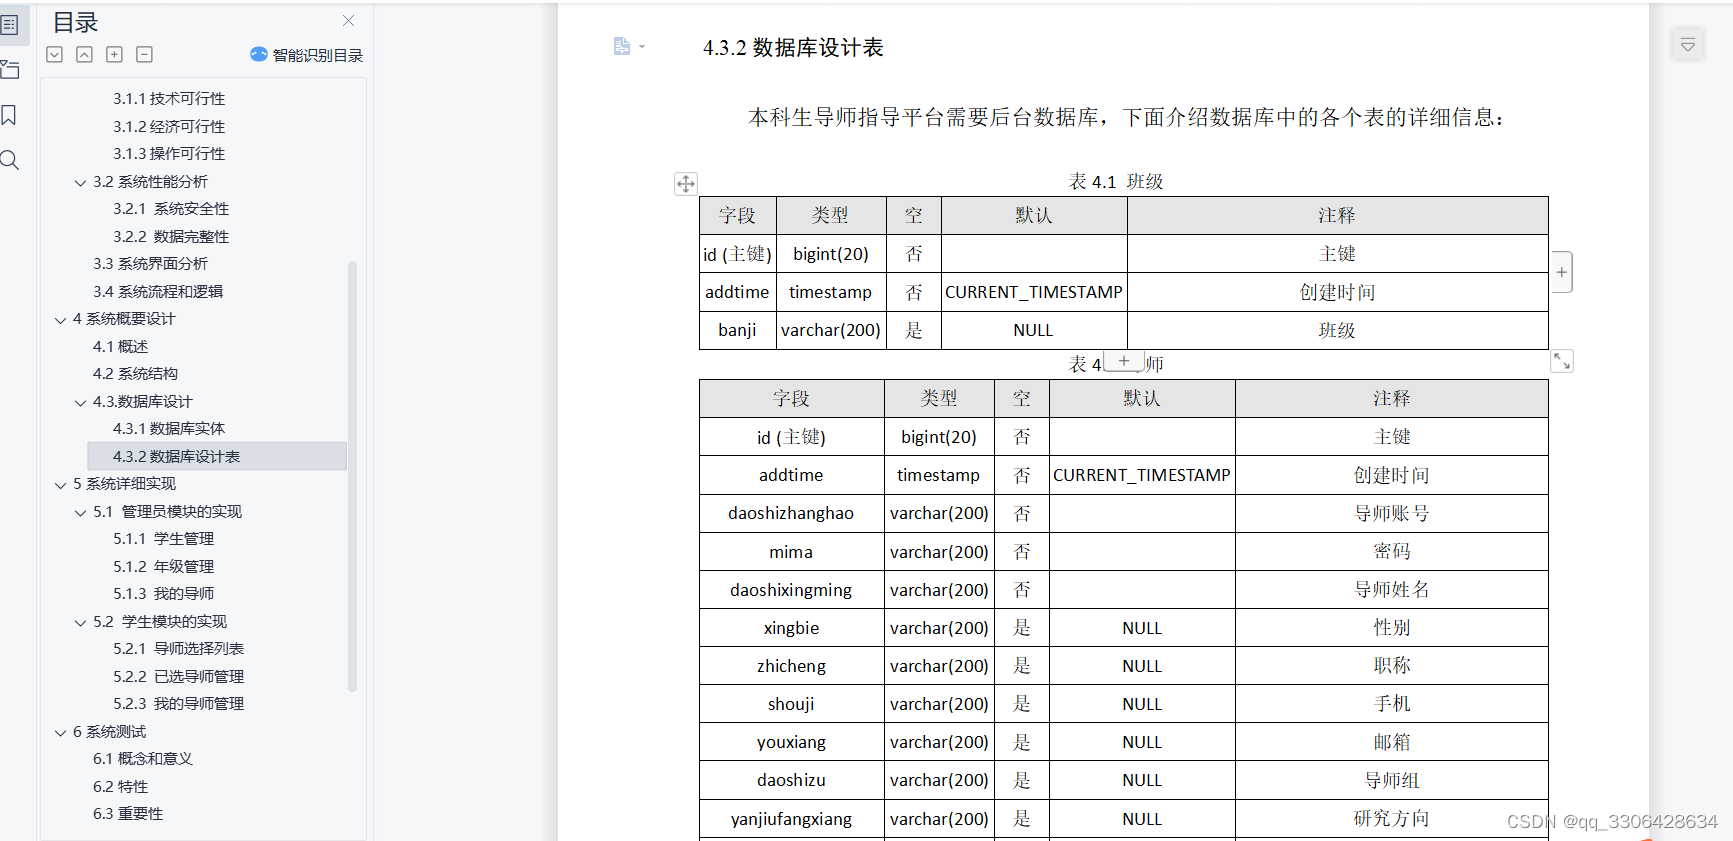Go to 3.4 系统流程和逻辑 in outline

tap(158, 291)
